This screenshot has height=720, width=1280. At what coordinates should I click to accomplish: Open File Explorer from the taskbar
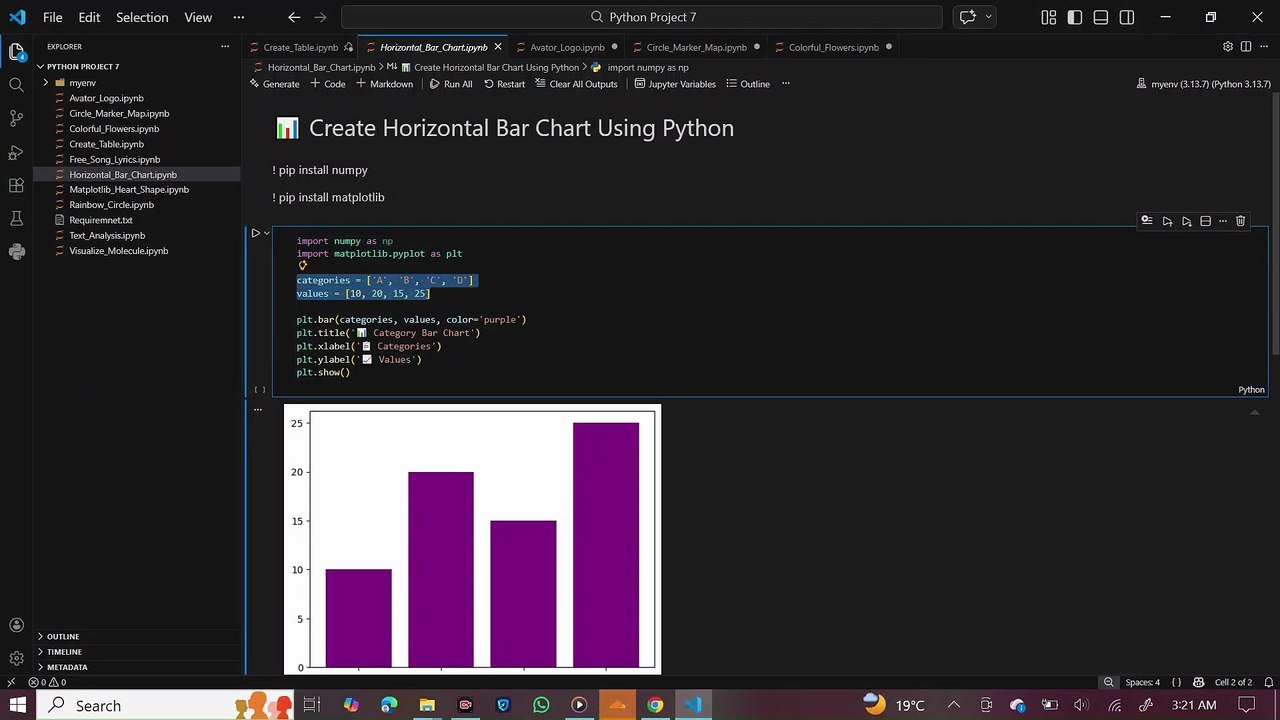click(427, 705)
